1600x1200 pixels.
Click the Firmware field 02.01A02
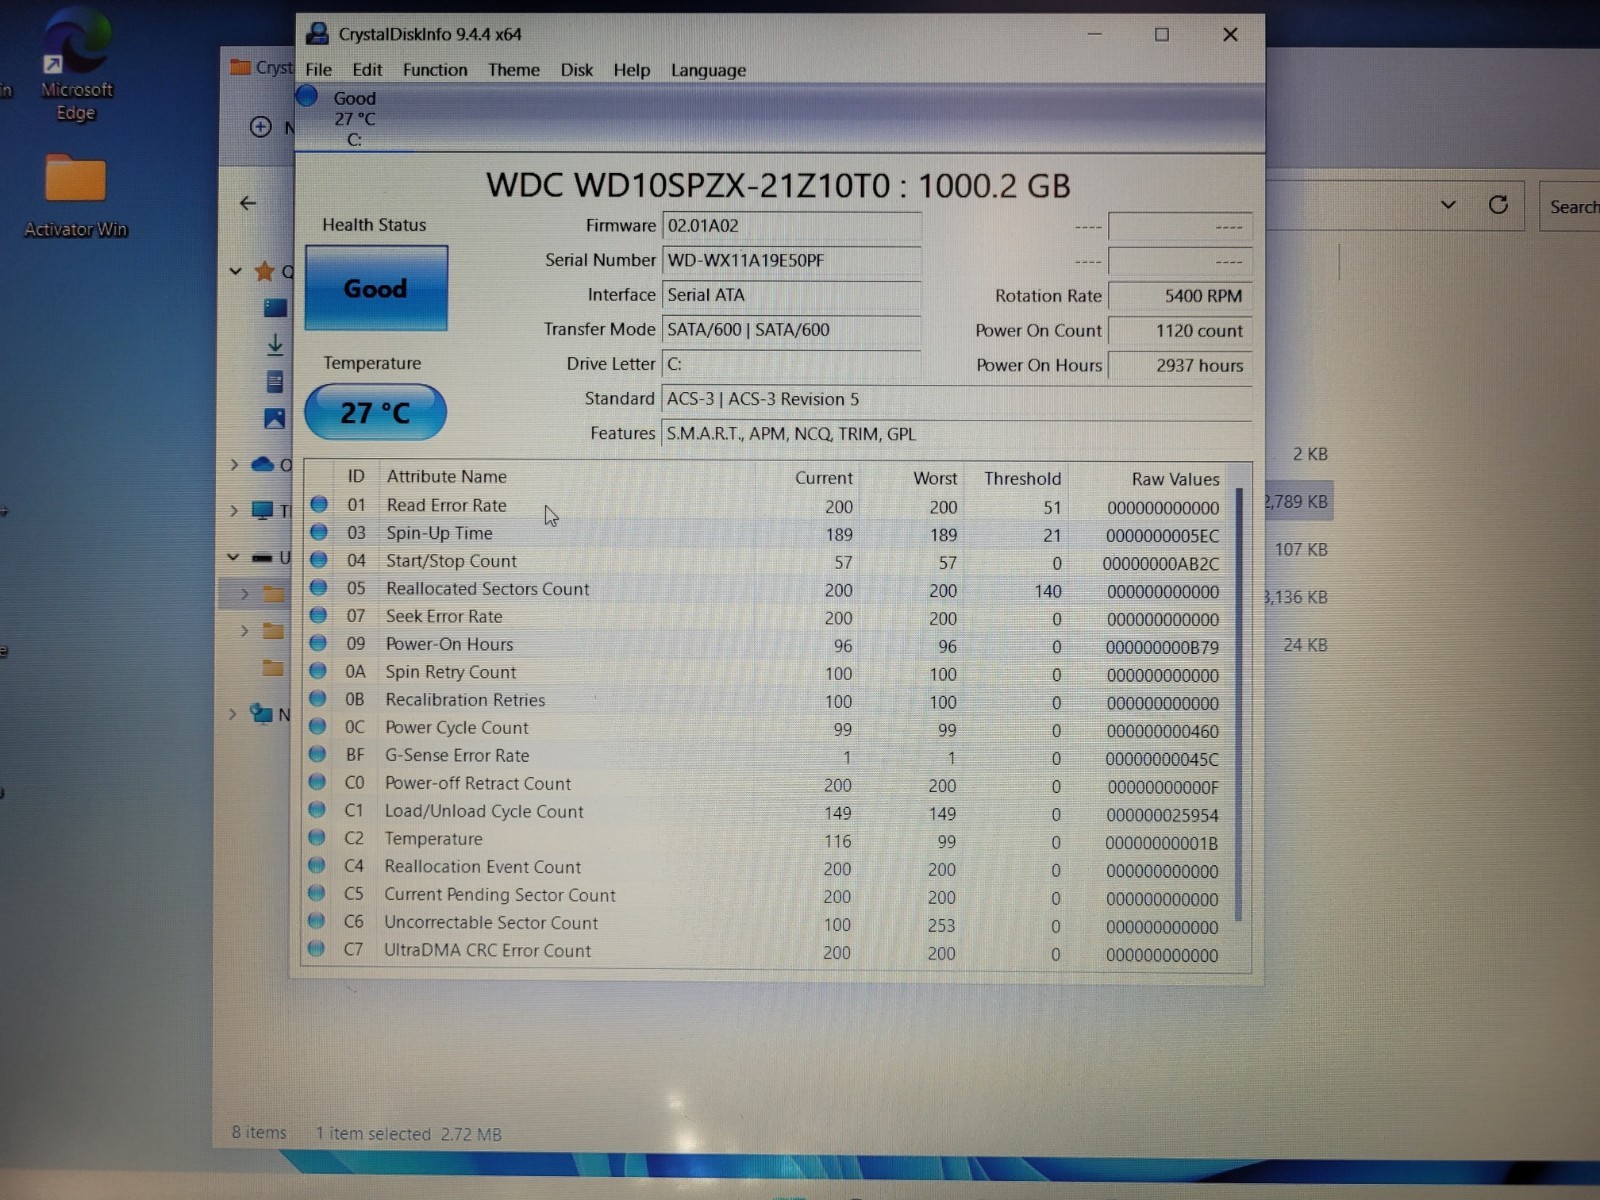pos(791,226)
